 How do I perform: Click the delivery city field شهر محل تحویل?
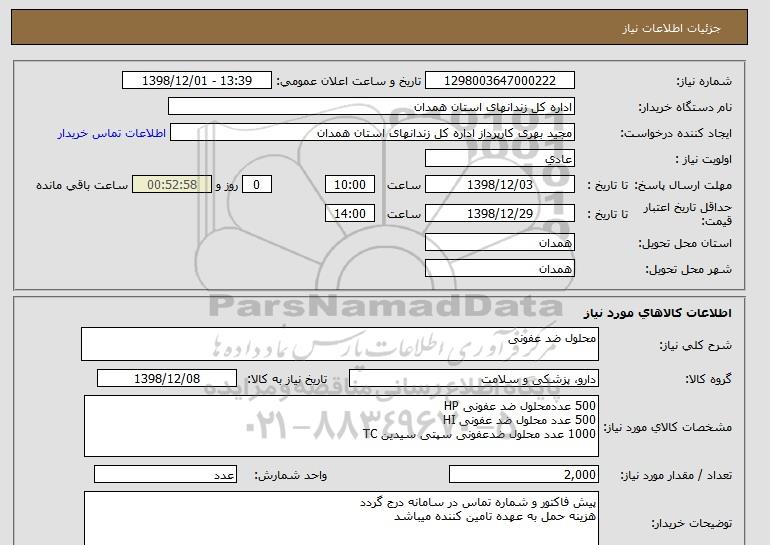[x=499, y=269]
